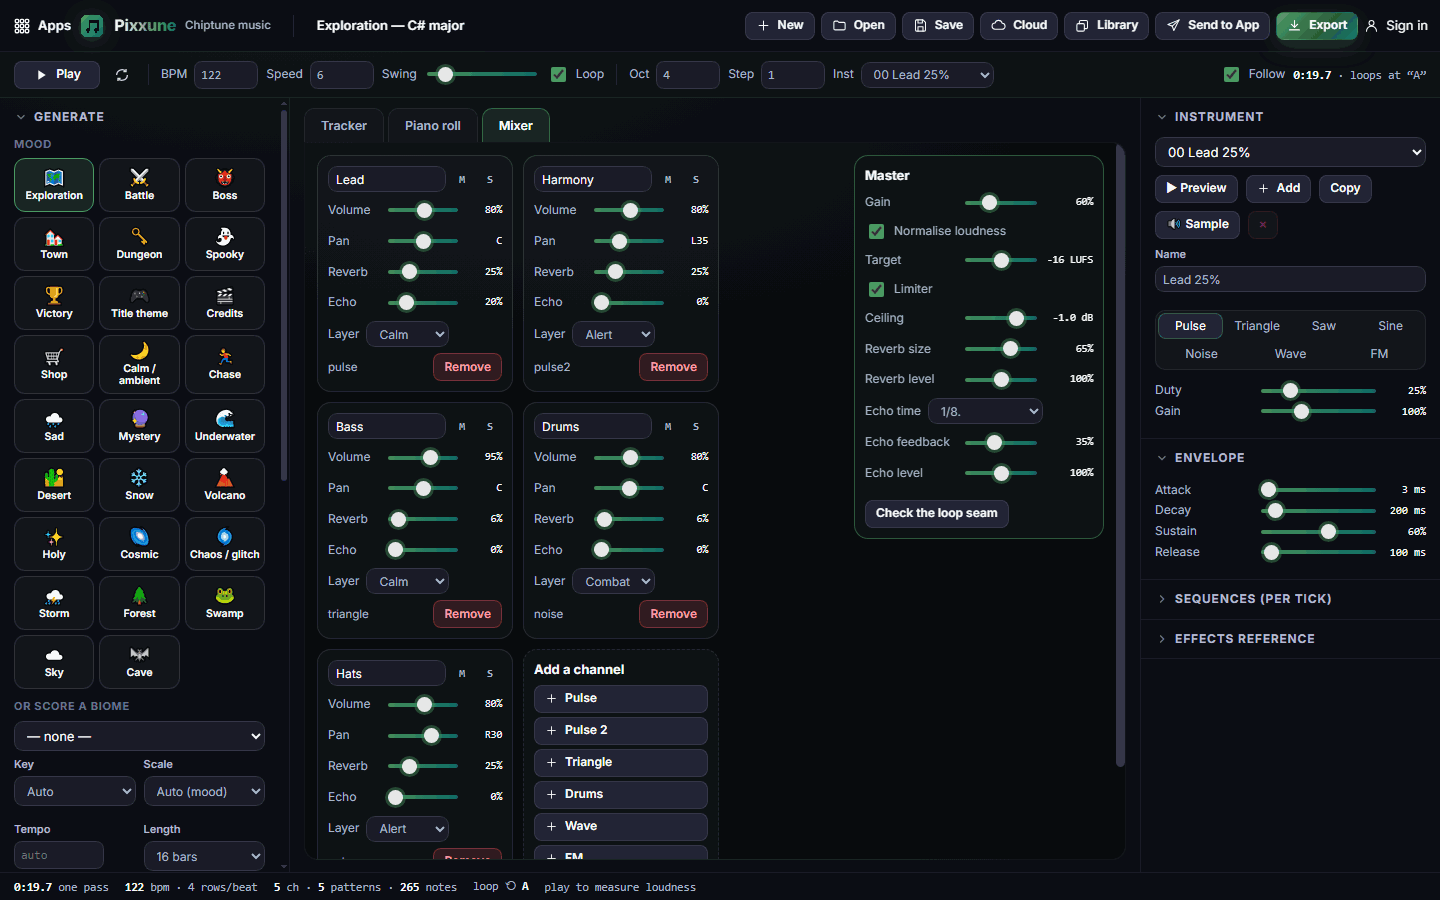Screen dimensions: 1440x900
Task: Click the instrument Name field
Action: (x=1290, y=280)
